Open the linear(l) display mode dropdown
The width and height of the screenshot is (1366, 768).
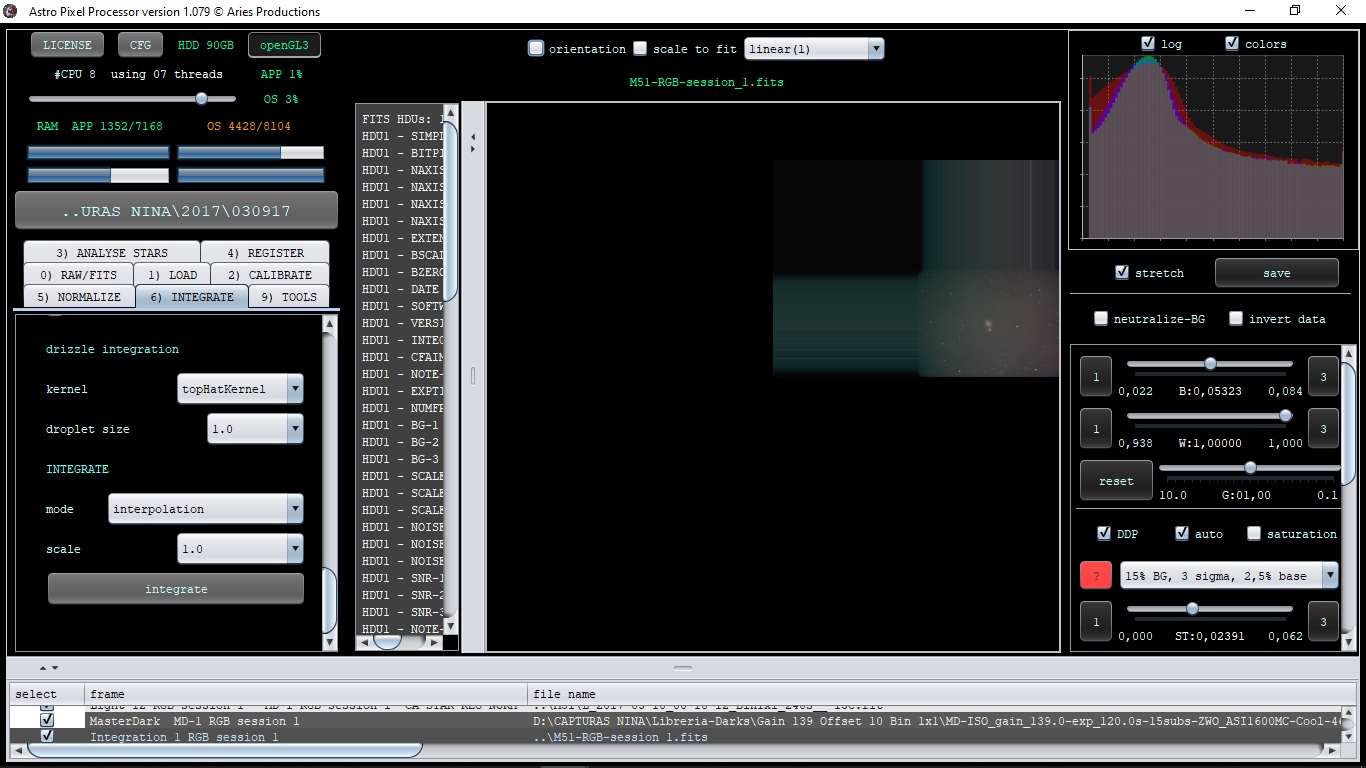[x=814, y=48]
